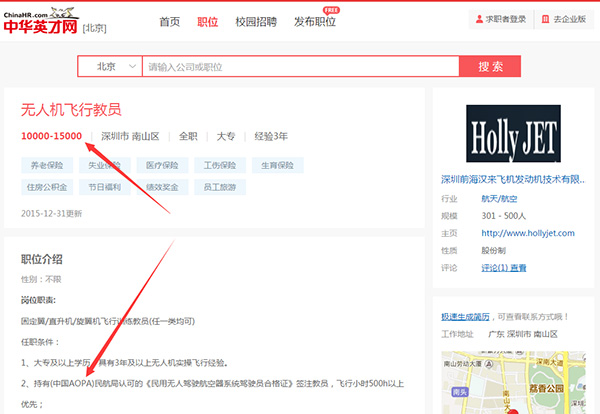Click the 南头 station marker on the map
The image size is (600, 414).
(460, 392)
